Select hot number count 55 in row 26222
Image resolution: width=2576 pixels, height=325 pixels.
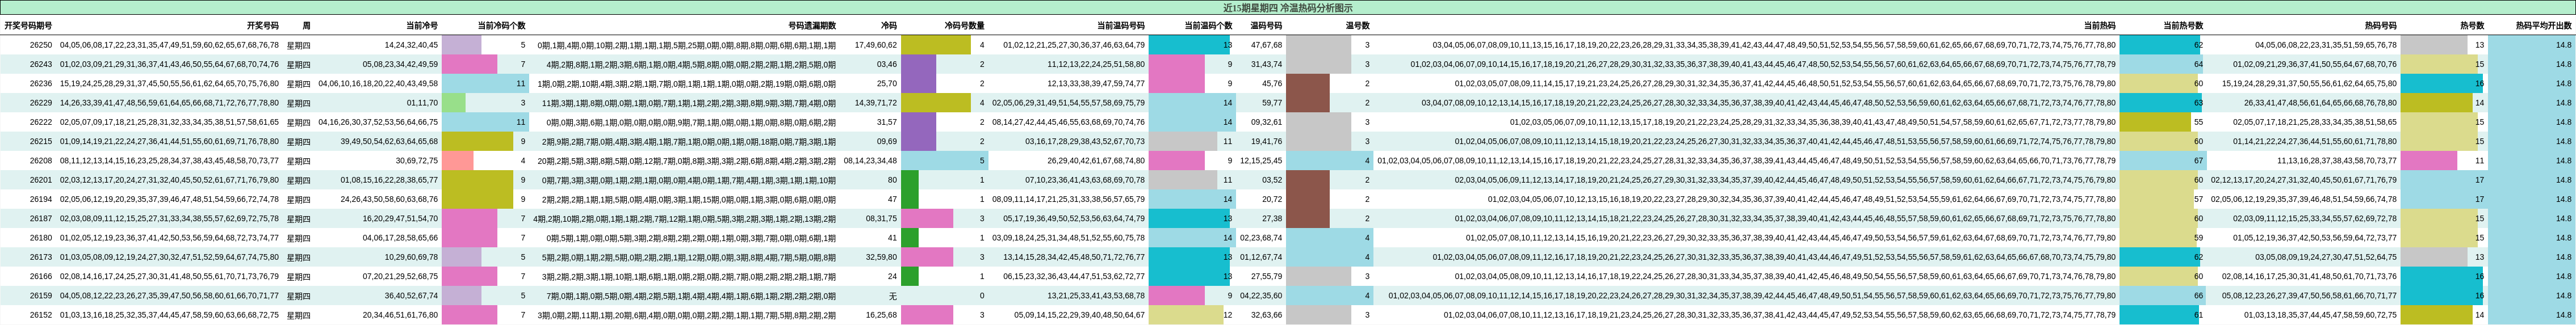coord(2199,122)
